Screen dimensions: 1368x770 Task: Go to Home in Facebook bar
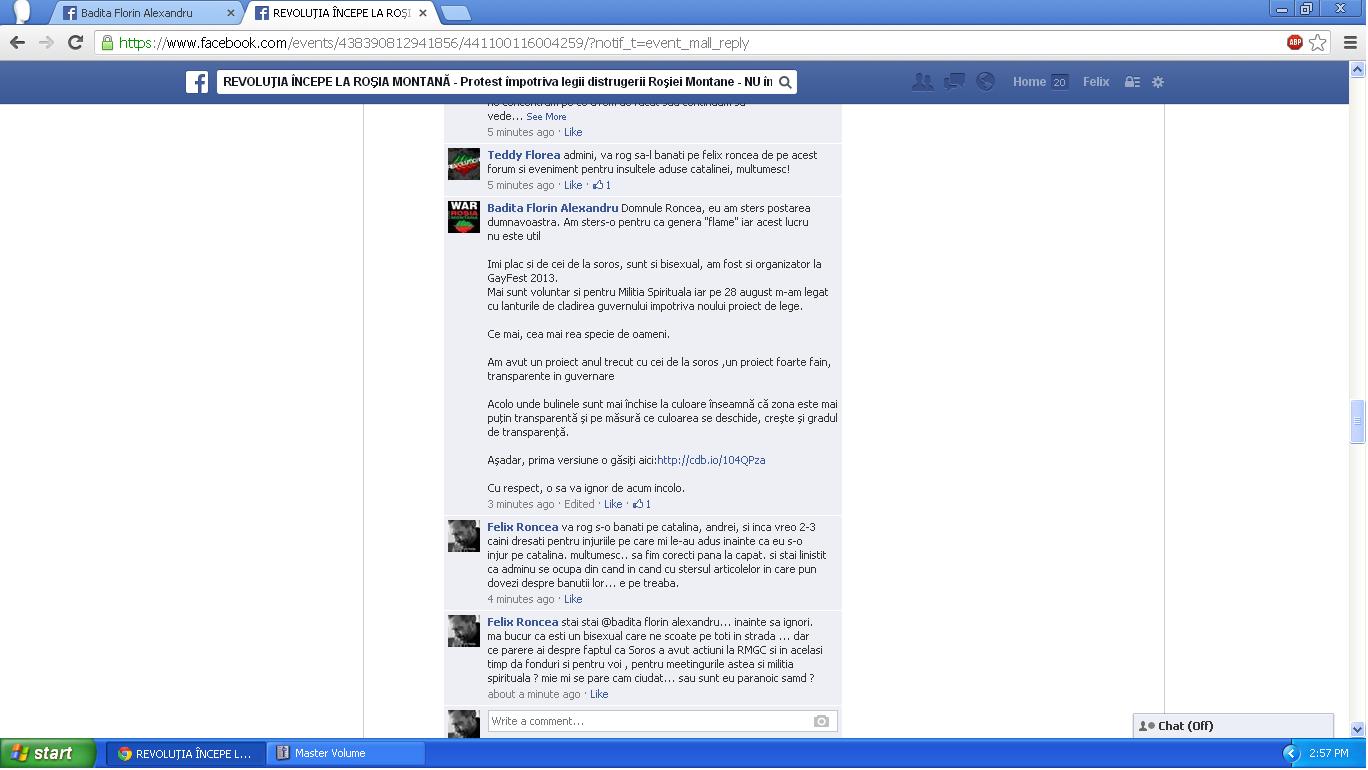[1028, 82]
